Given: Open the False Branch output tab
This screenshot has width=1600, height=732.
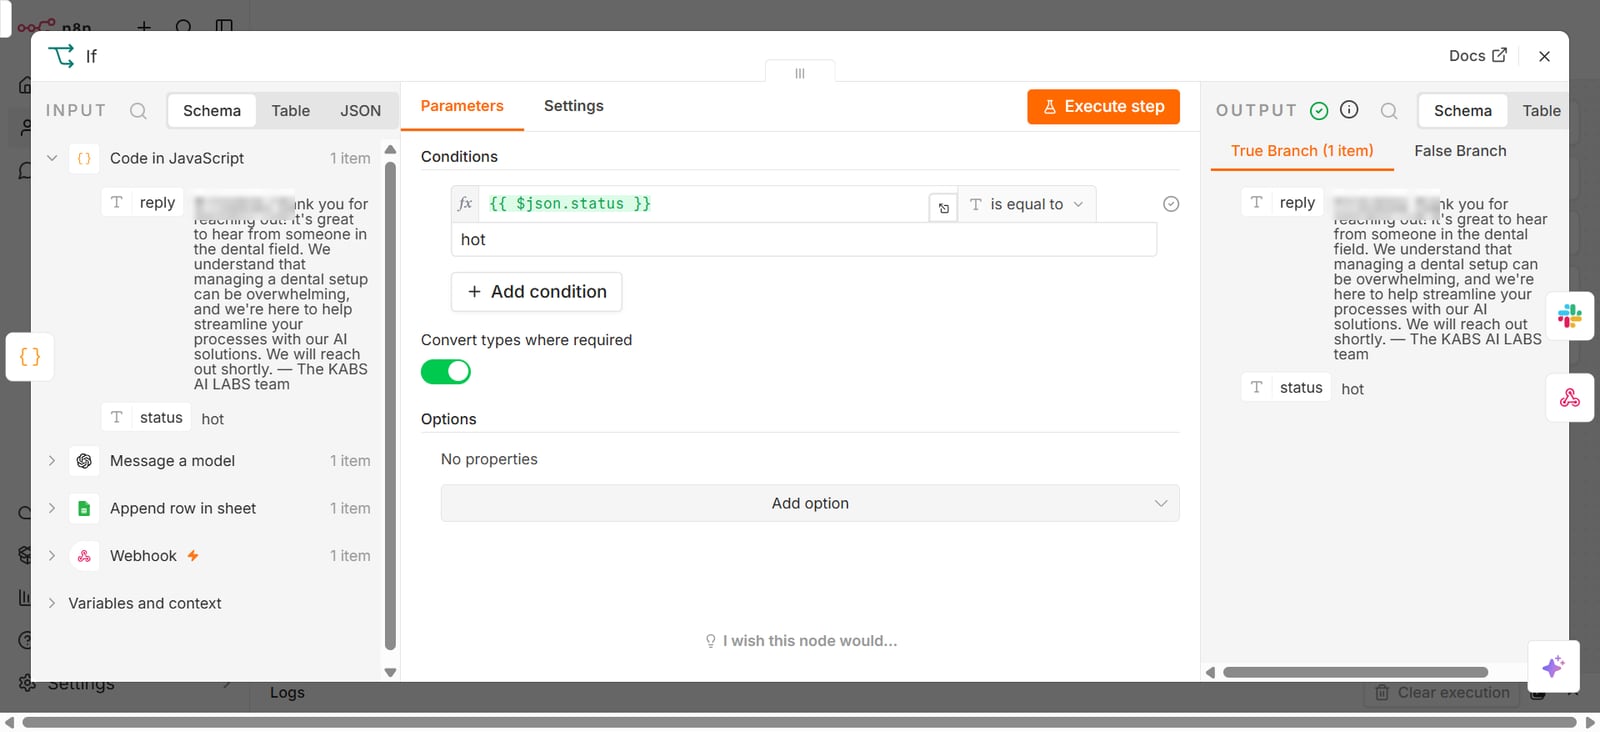Looking at the screenshot, I should [x=1460, y=151].
